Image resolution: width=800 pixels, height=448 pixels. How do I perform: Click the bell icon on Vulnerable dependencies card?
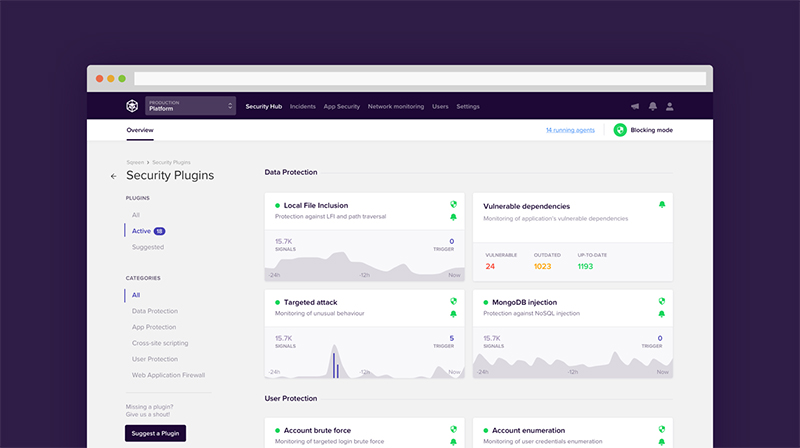[x=661, y=205]
